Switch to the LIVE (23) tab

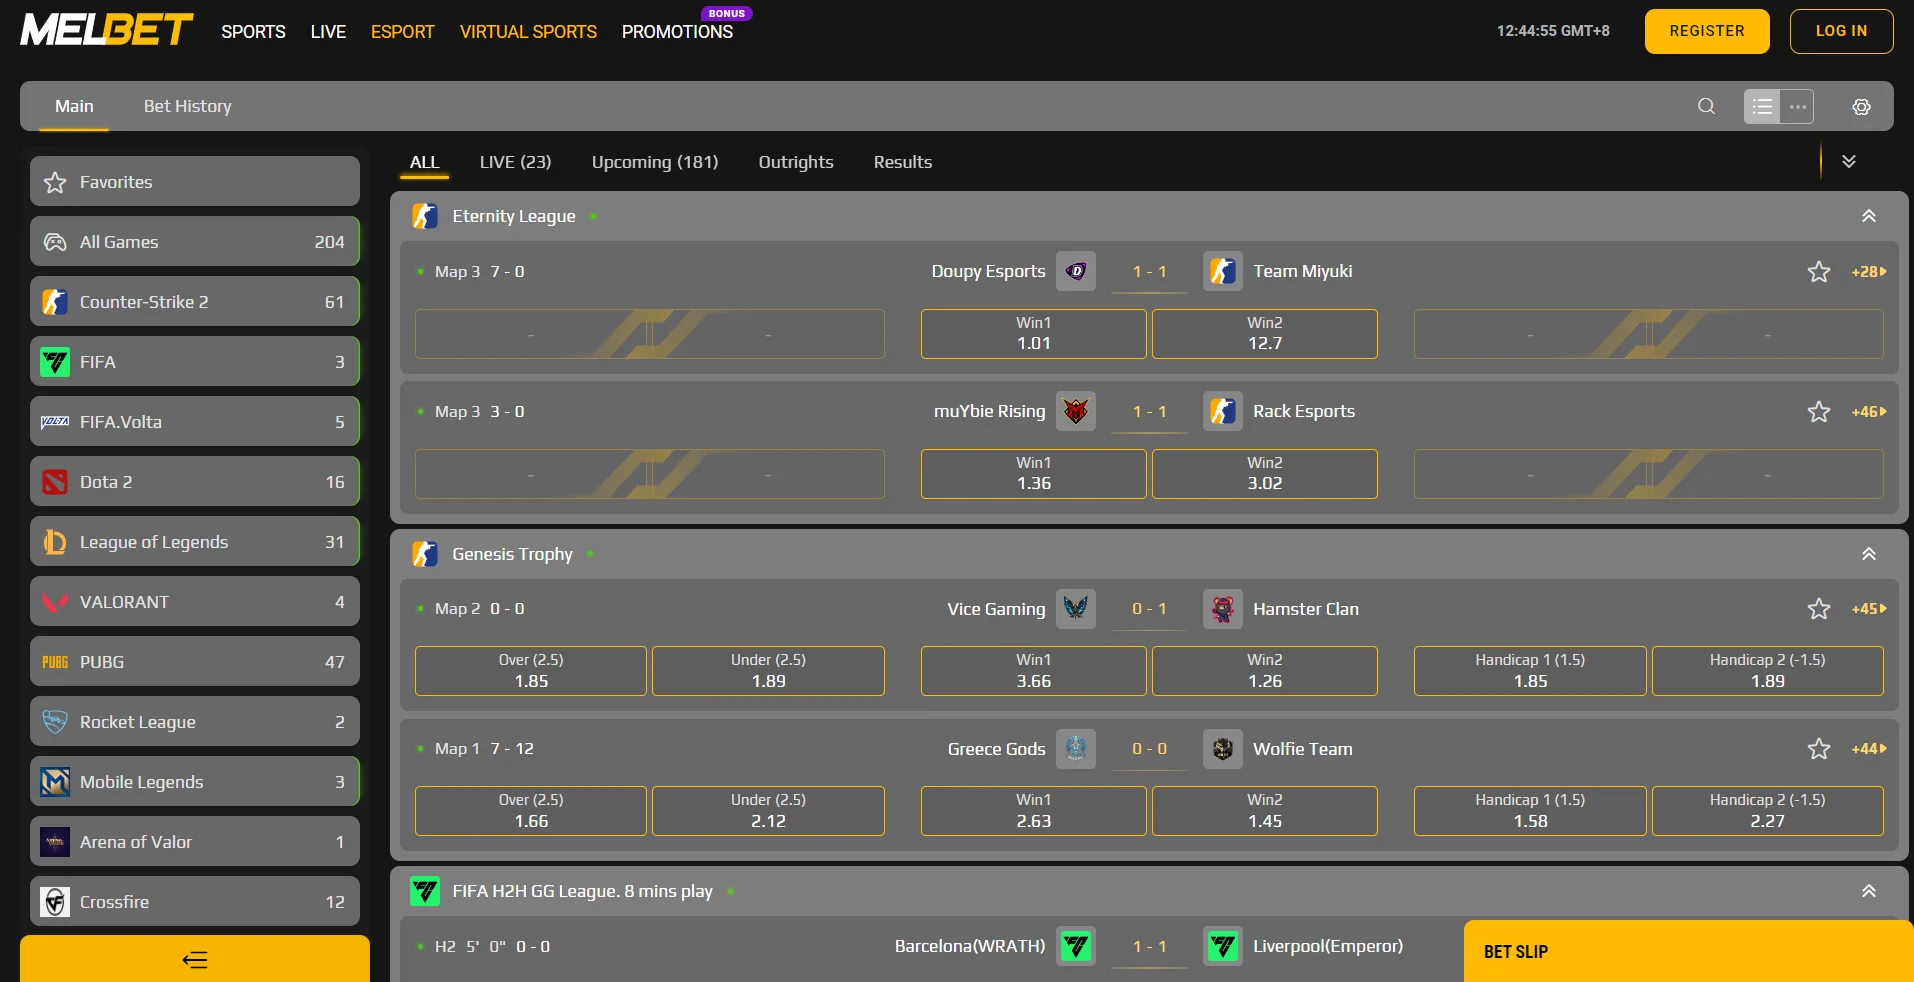[515, 162]
